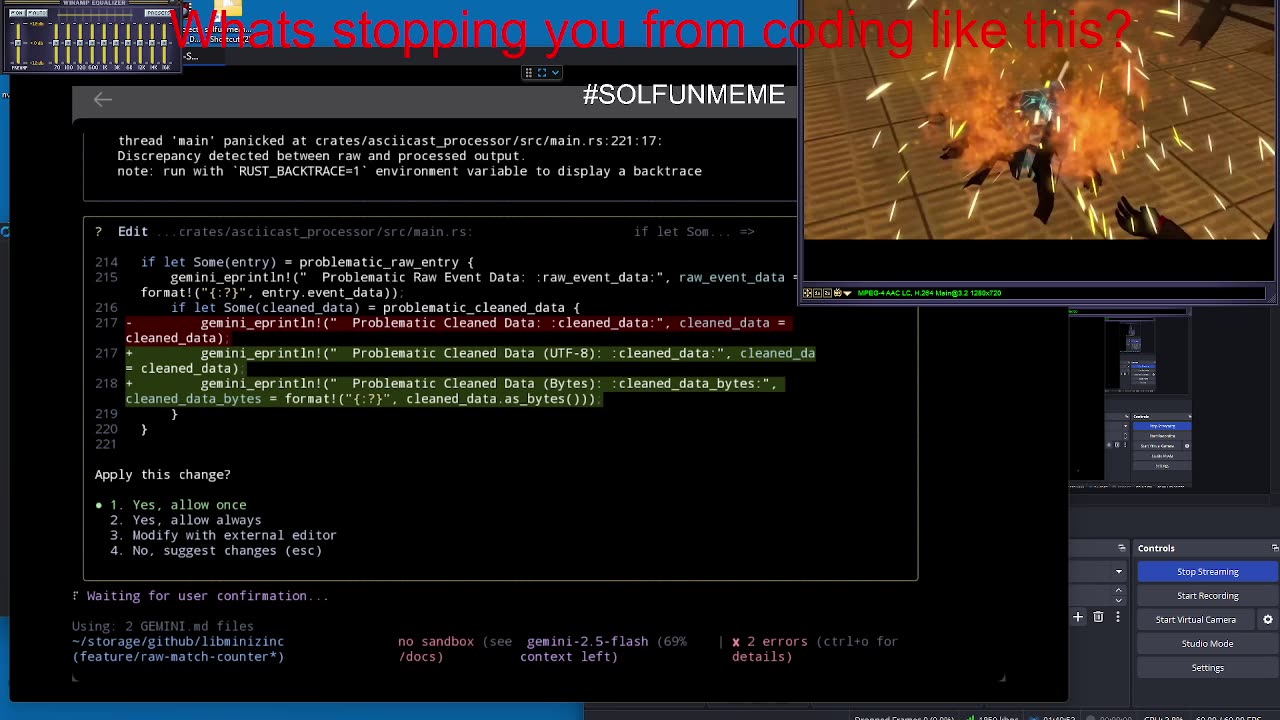Click 2x size icon in Winamp video bar
This screenshot has height=720, width=1280.
(827, 293)
